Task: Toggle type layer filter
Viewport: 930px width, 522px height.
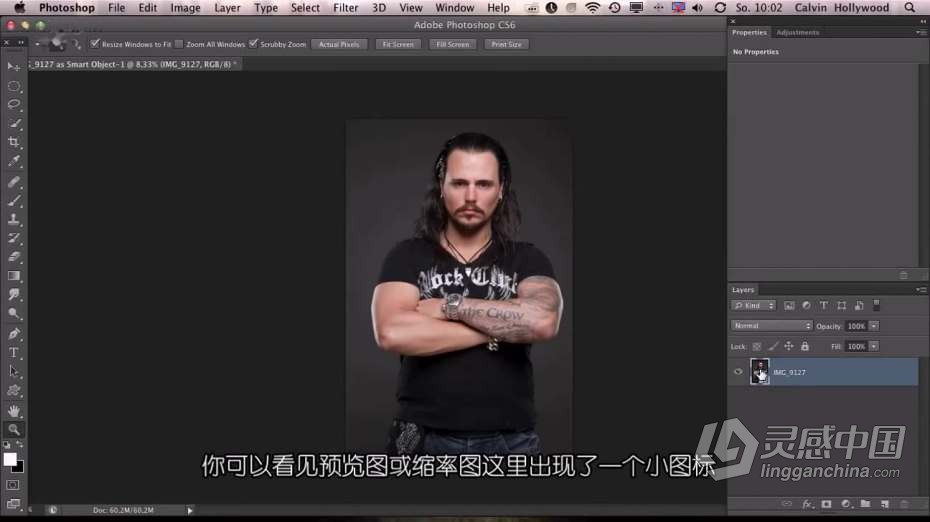Action: click(x=824, y=305)
